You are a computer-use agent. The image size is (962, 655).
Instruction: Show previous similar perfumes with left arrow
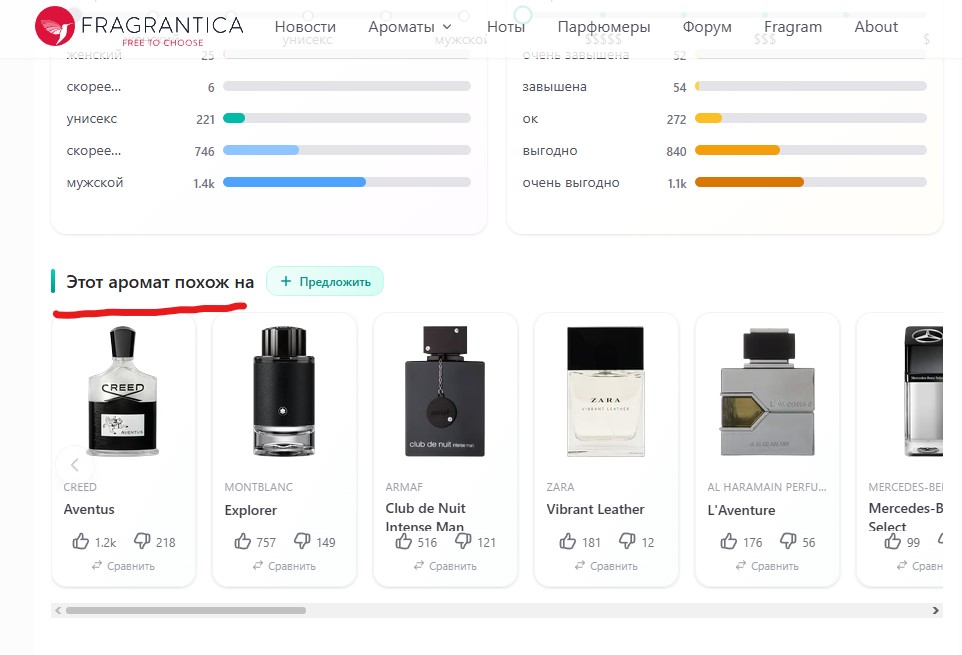75,465
